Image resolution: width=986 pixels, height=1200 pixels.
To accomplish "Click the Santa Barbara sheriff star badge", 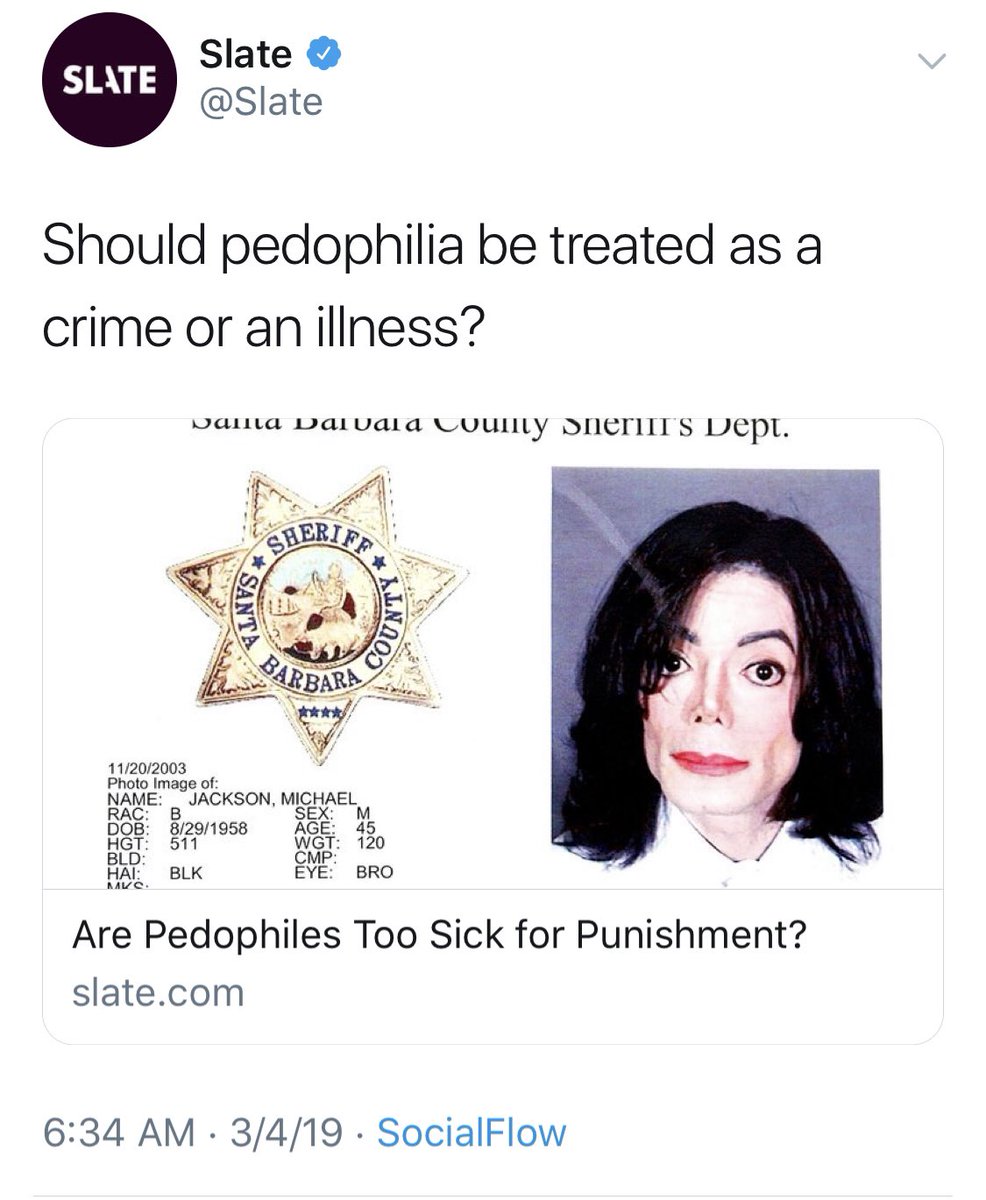I will click(317, 613).
